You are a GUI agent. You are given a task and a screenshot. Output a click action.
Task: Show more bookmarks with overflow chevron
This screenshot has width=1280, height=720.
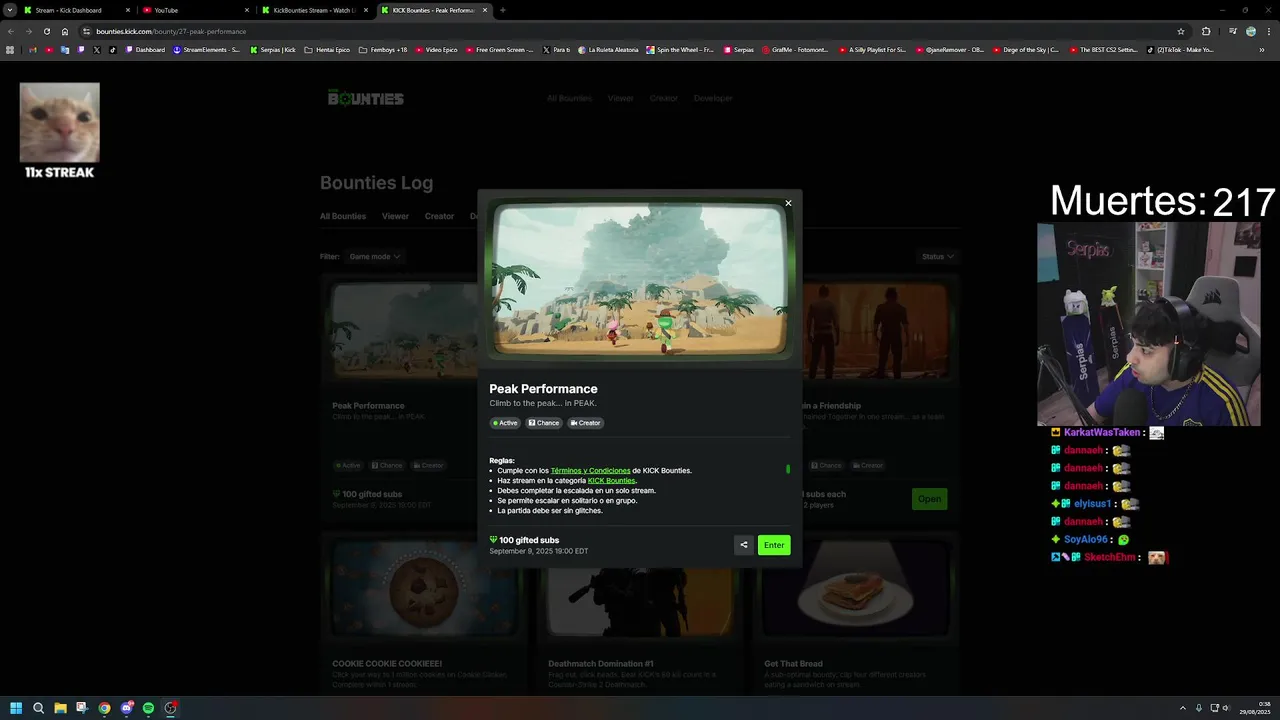[1262, 49]
